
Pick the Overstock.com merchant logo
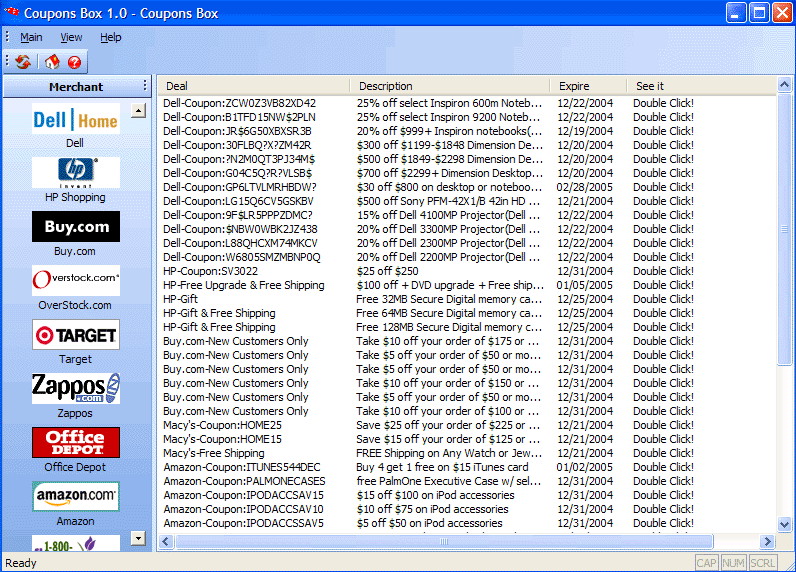tap(75, 281)
